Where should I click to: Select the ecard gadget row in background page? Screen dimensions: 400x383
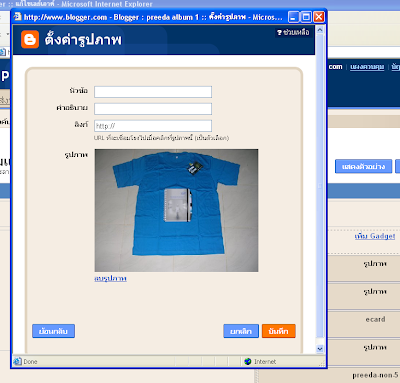[364, 319]
